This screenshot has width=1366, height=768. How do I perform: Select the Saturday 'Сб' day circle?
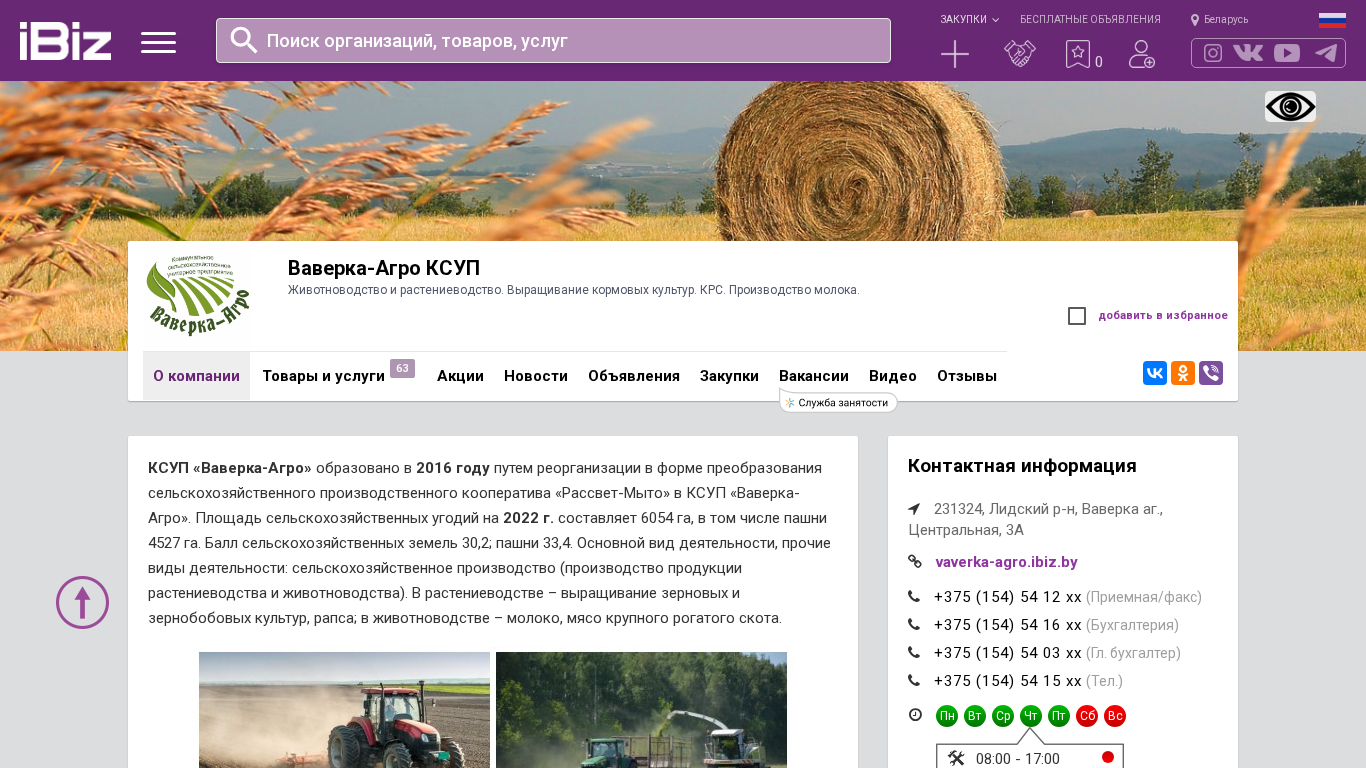pyautogui.click(x=1087, y=716)
